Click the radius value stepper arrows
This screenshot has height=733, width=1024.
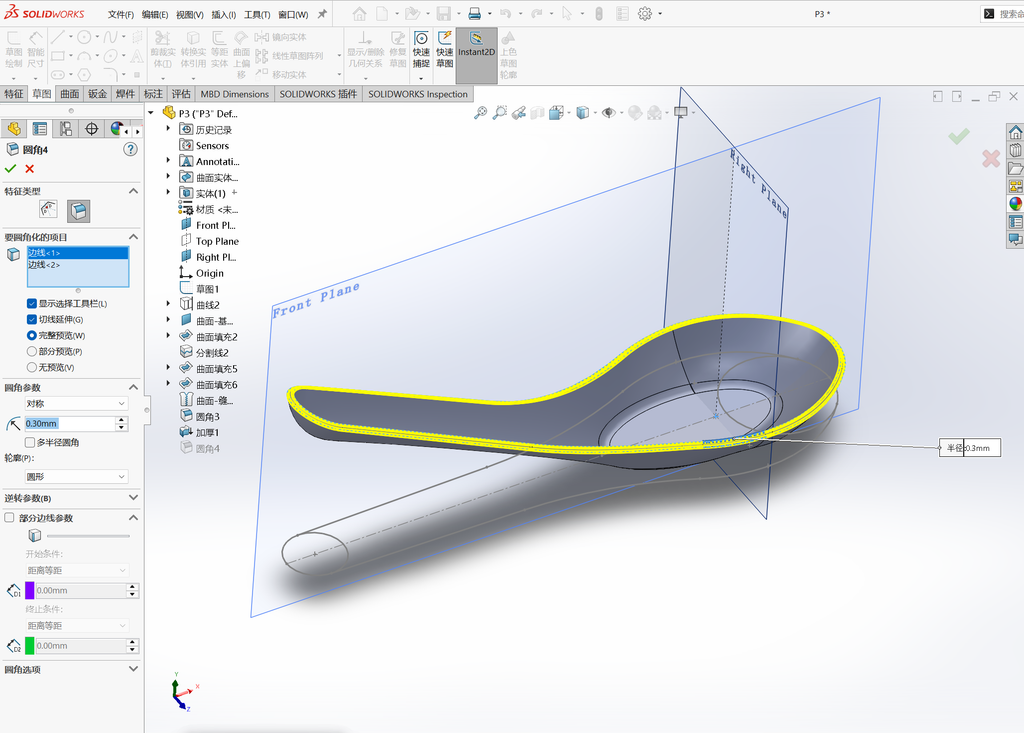pyautogui.click(x=121, y=423)
